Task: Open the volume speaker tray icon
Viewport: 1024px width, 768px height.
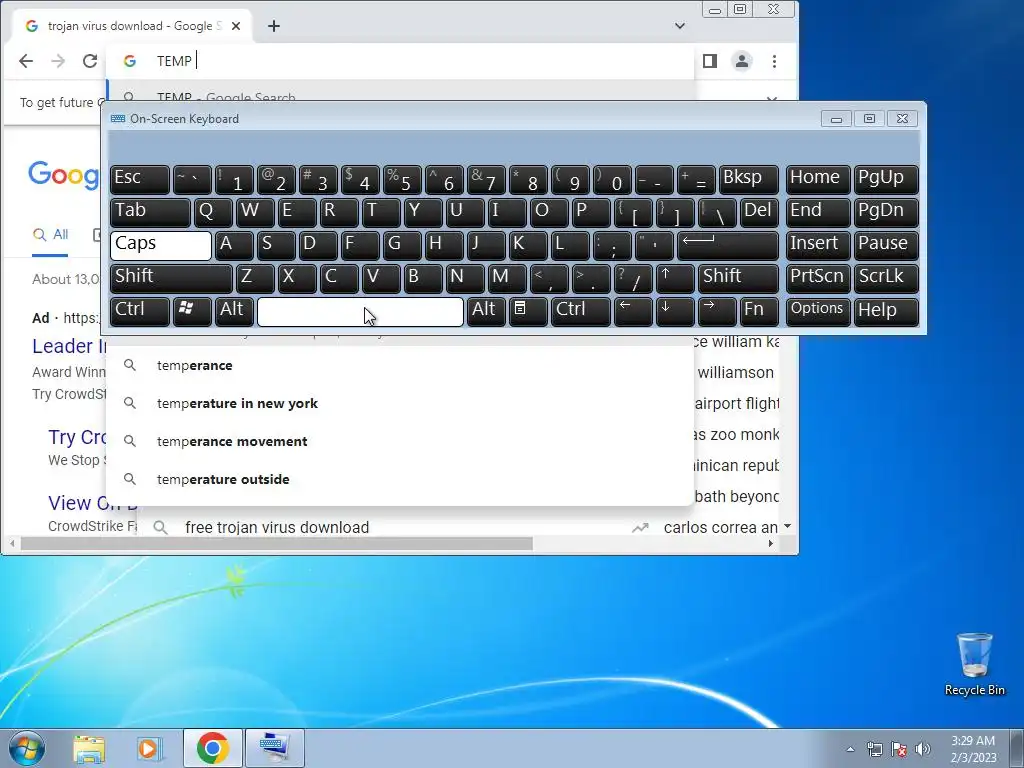Action: pos(923,749)
